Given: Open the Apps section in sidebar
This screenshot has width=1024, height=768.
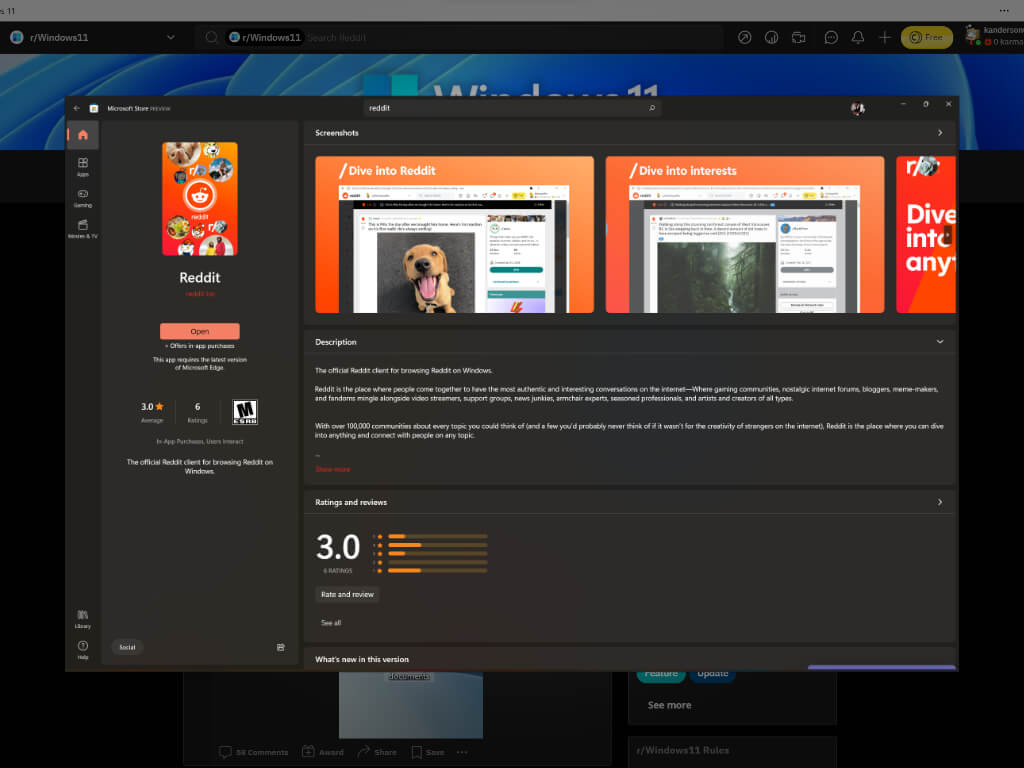Looking at the screenshot, I should tap(83, 166).
